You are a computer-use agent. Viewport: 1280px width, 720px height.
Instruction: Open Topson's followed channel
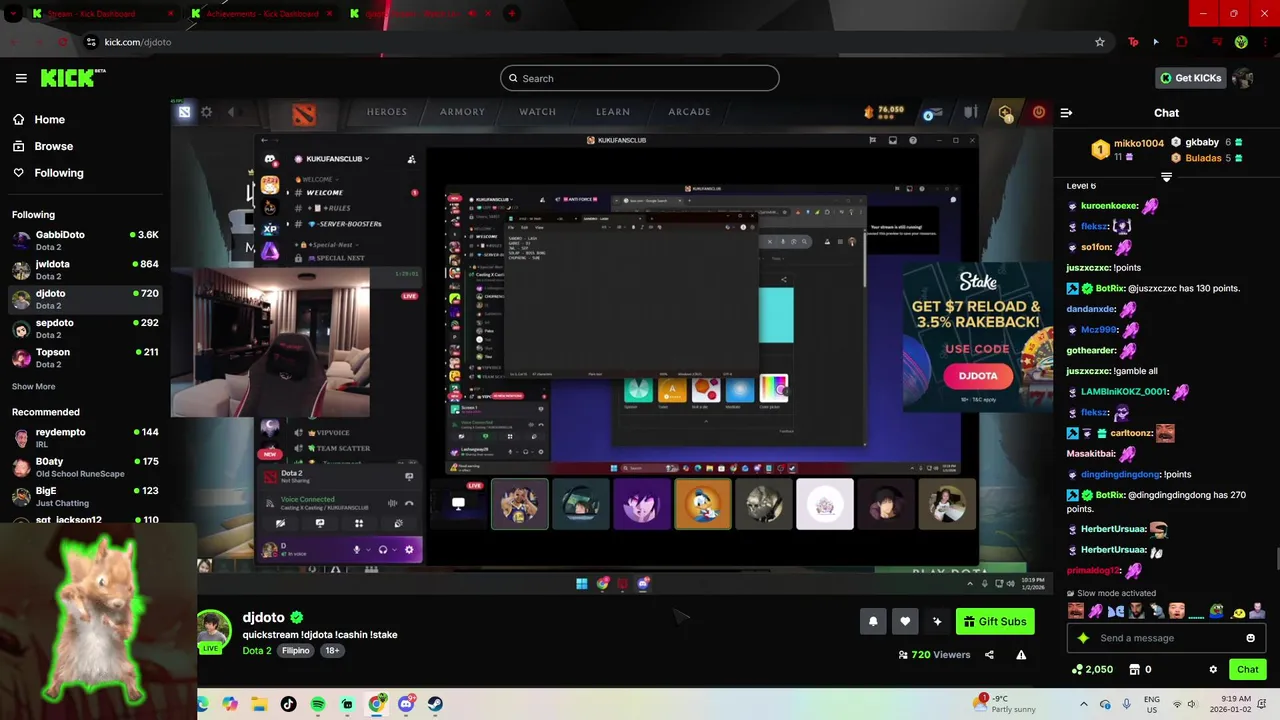pos(85,358)
